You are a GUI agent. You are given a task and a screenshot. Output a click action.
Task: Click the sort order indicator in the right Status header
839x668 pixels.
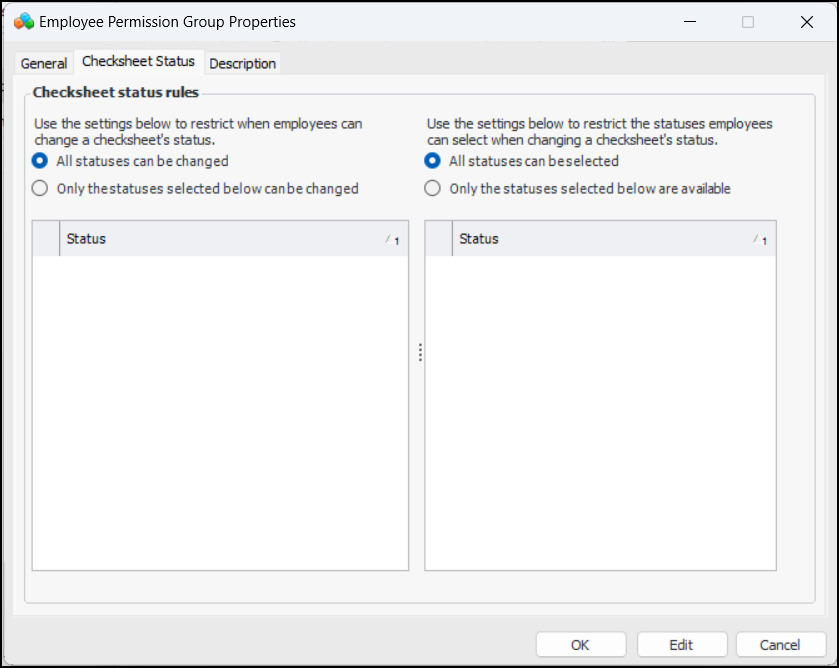(760, 239)
